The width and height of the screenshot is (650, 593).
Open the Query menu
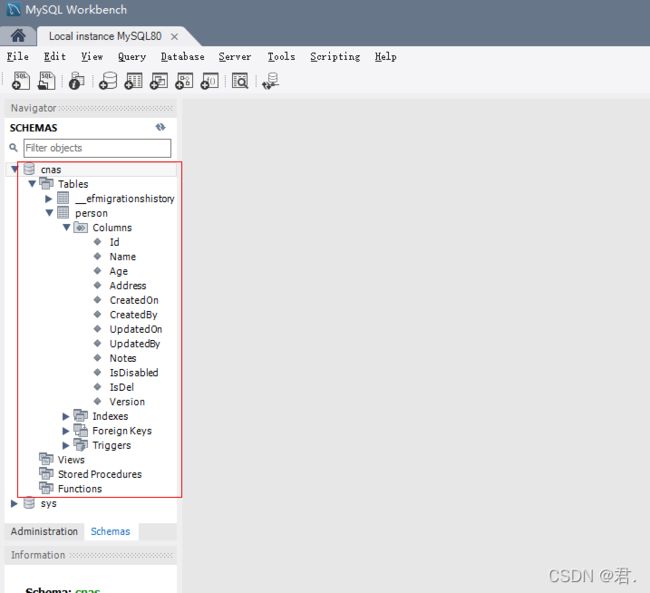coord(132,56)
